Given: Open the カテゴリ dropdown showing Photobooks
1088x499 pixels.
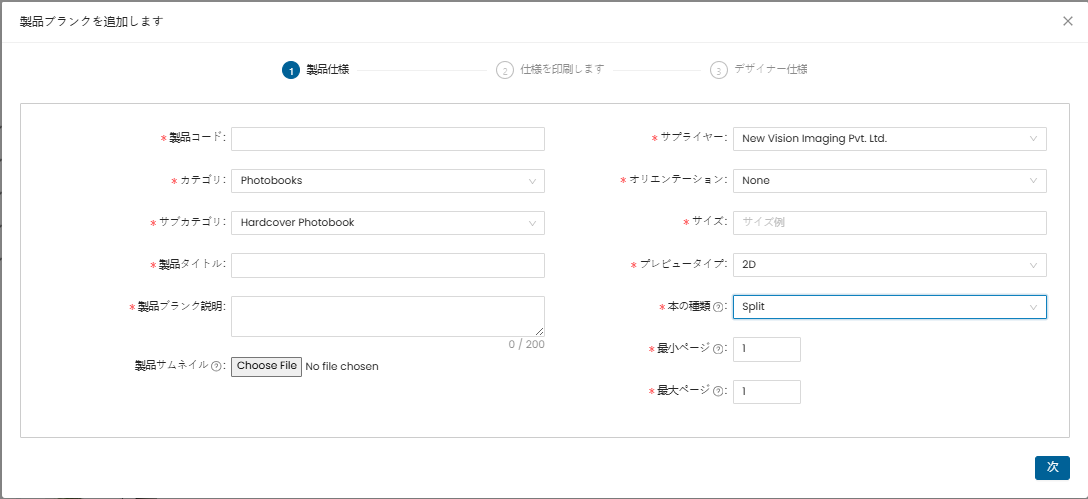Looking at the screenshot, I should pyautogui.click(x=387, y=181).
